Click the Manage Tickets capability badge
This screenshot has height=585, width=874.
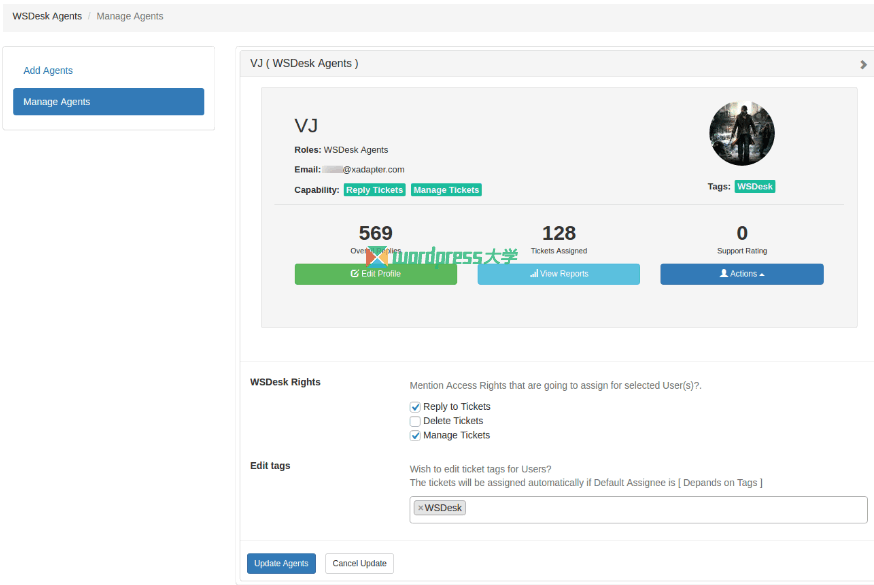tap(446, 190)
